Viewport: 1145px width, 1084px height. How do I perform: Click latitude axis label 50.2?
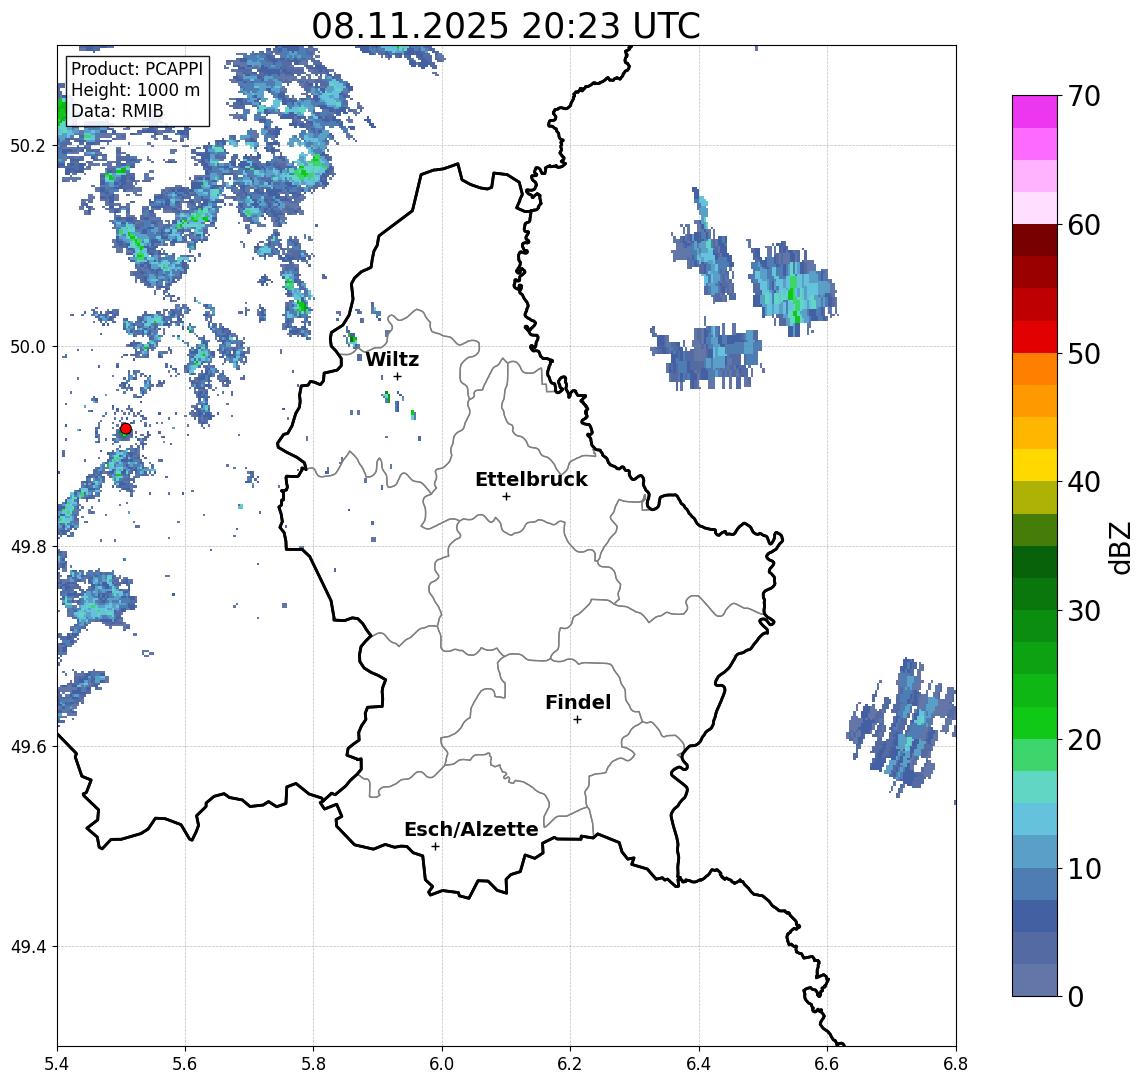click(28, 145)
